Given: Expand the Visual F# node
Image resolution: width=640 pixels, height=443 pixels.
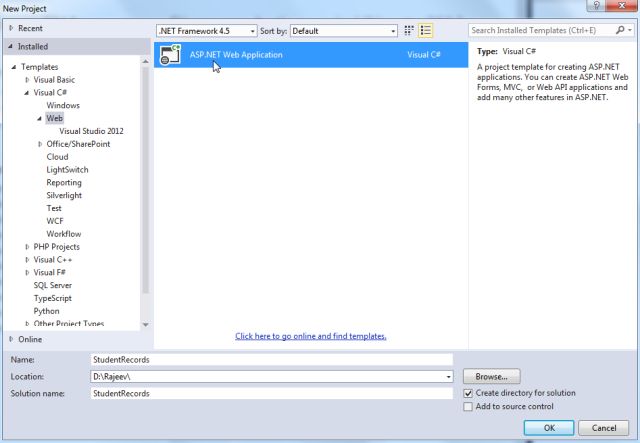Looking at the screenshot, I should tap(27, 272).
